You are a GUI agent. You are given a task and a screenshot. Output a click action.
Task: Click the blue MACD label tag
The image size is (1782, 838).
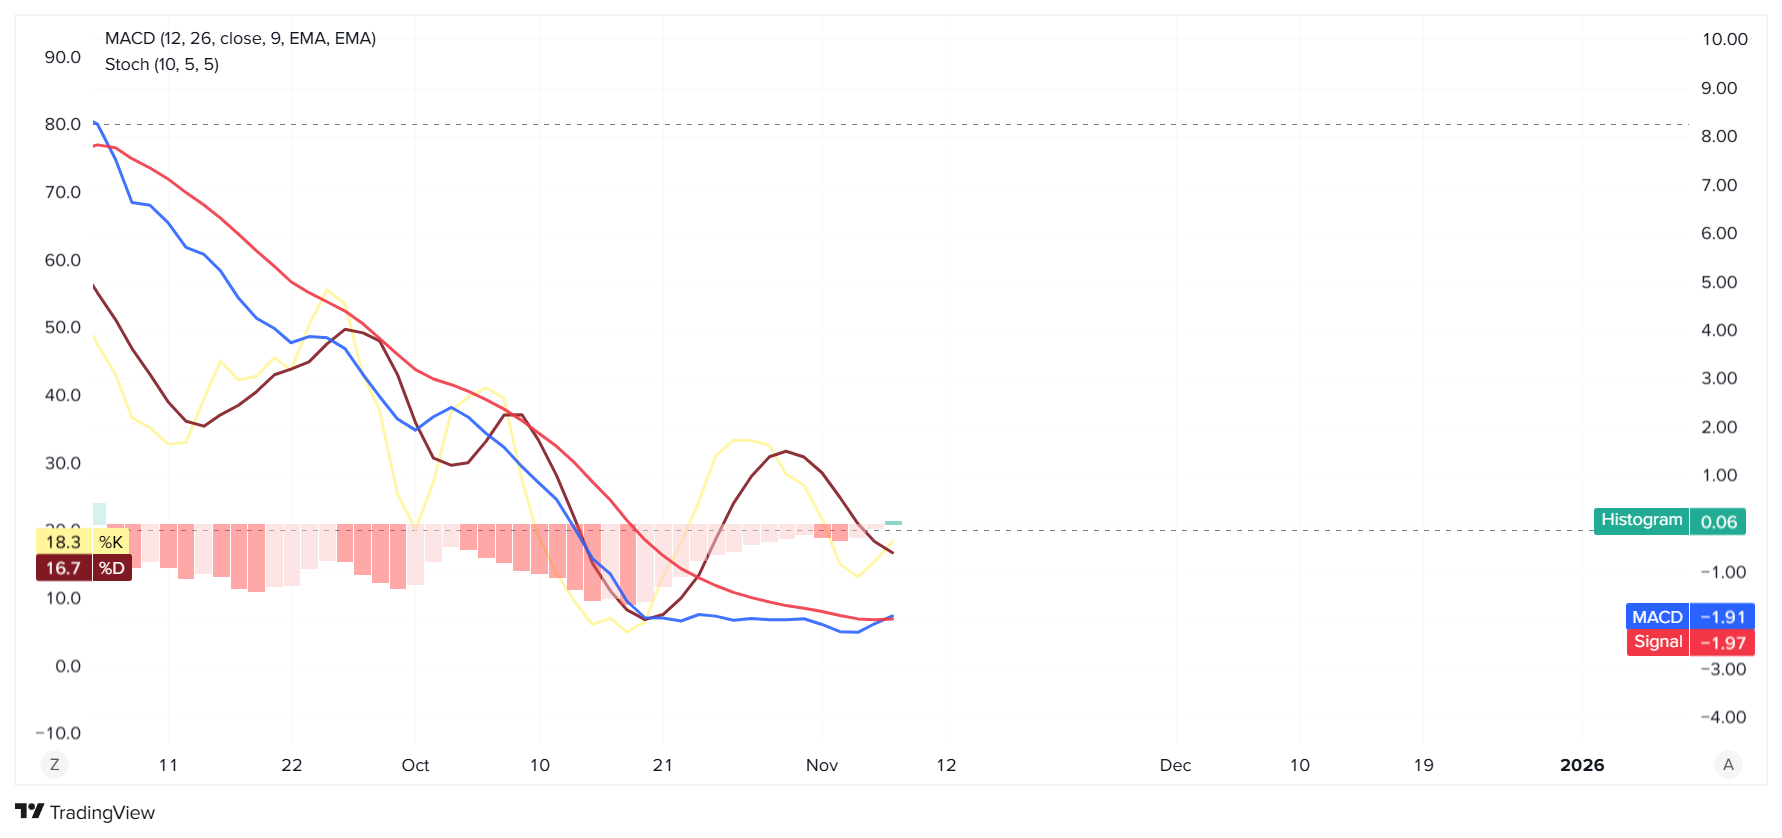coord(1657,617)
